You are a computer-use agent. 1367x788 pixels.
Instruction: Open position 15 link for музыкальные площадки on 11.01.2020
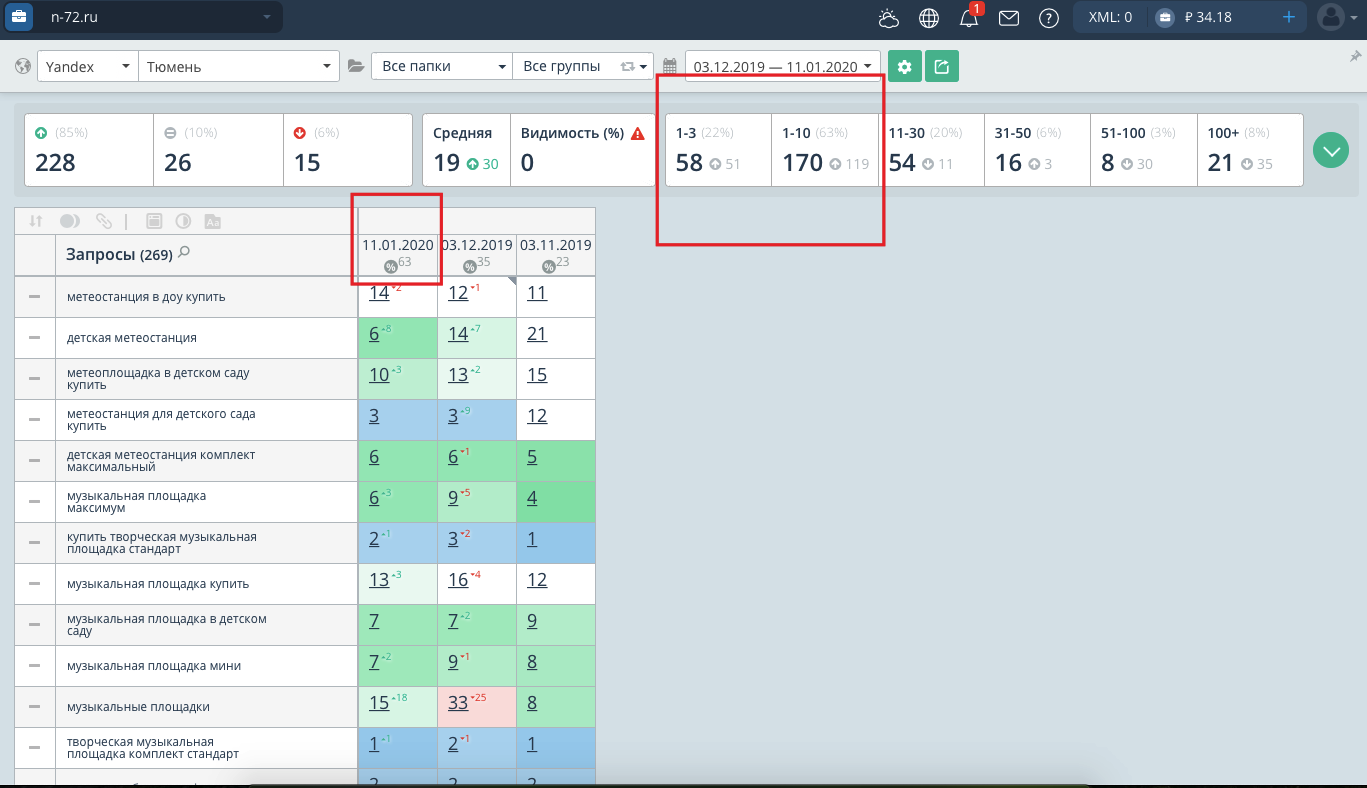click(379, 703)
